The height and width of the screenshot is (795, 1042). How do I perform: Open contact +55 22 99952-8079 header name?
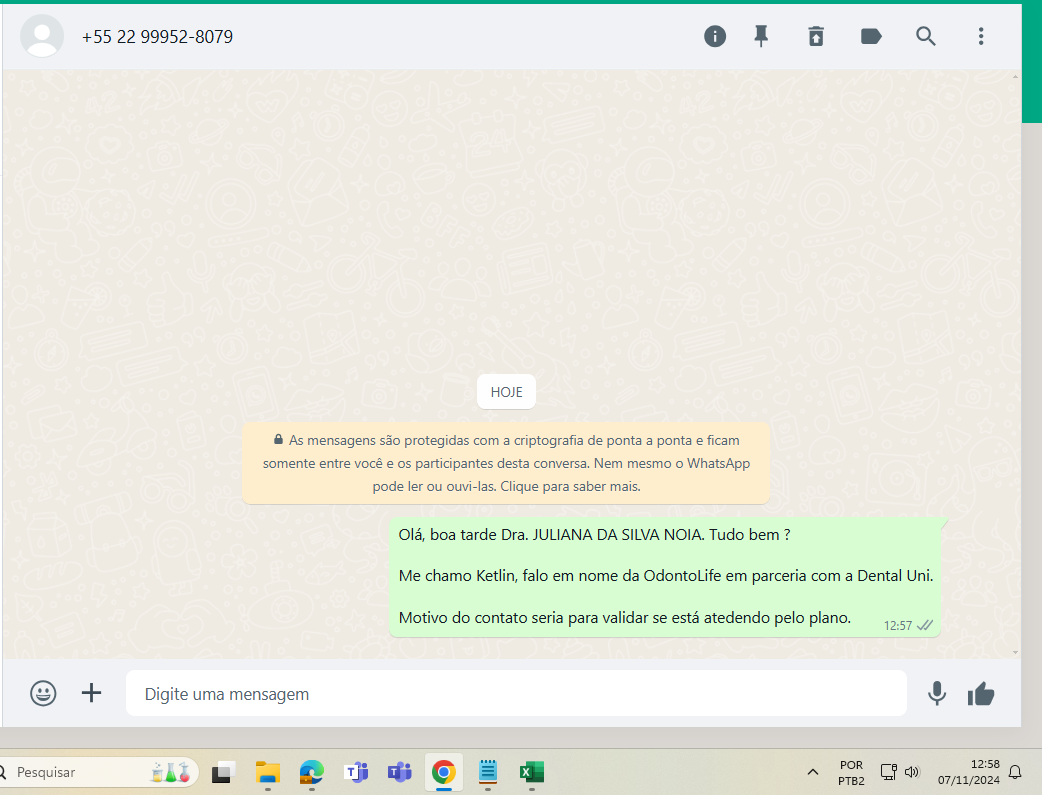pyautogui.click(x=157, y=37)
